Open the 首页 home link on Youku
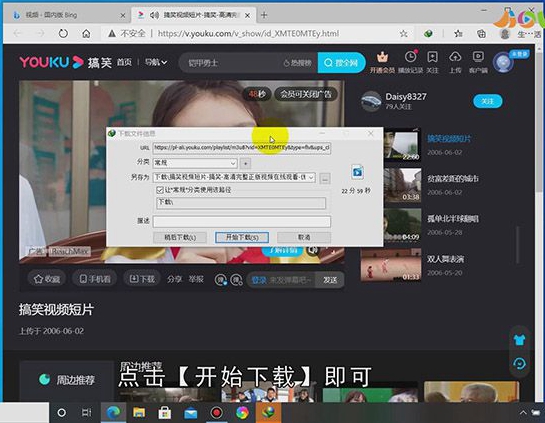The image size is (545, 423). tap(124, 63)
